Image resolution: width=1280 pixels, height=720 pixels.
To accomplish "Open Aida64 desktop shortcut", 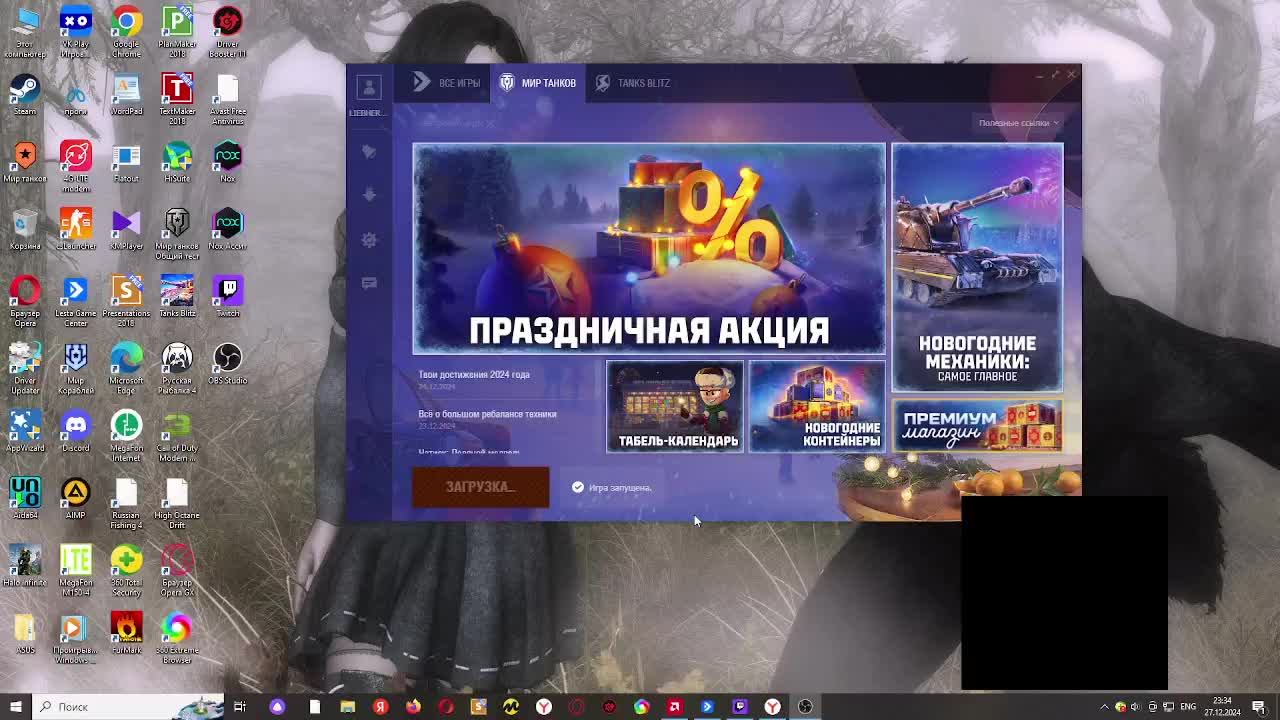I will point(25,497).
